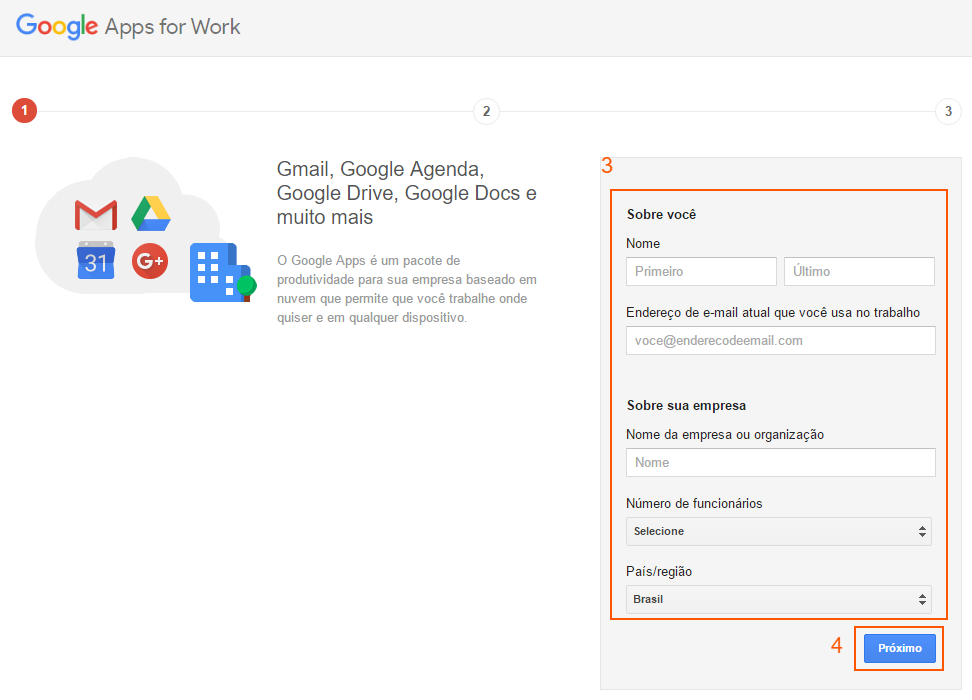Click the company name Nome field

[780, 463]
